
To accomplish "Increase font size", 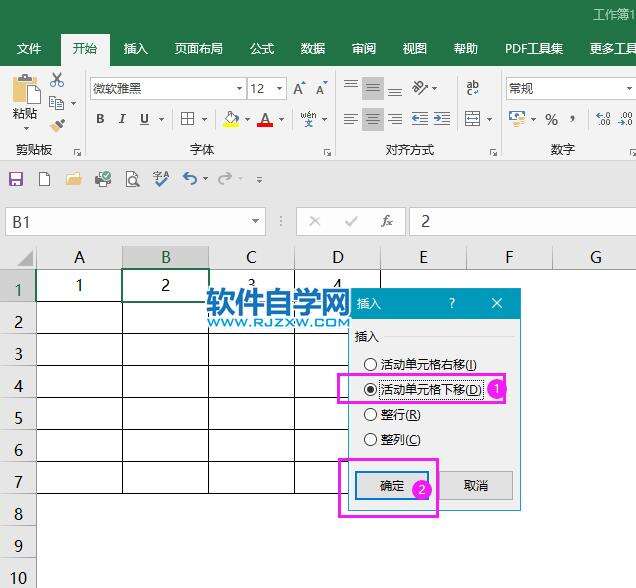I will 299,88.
